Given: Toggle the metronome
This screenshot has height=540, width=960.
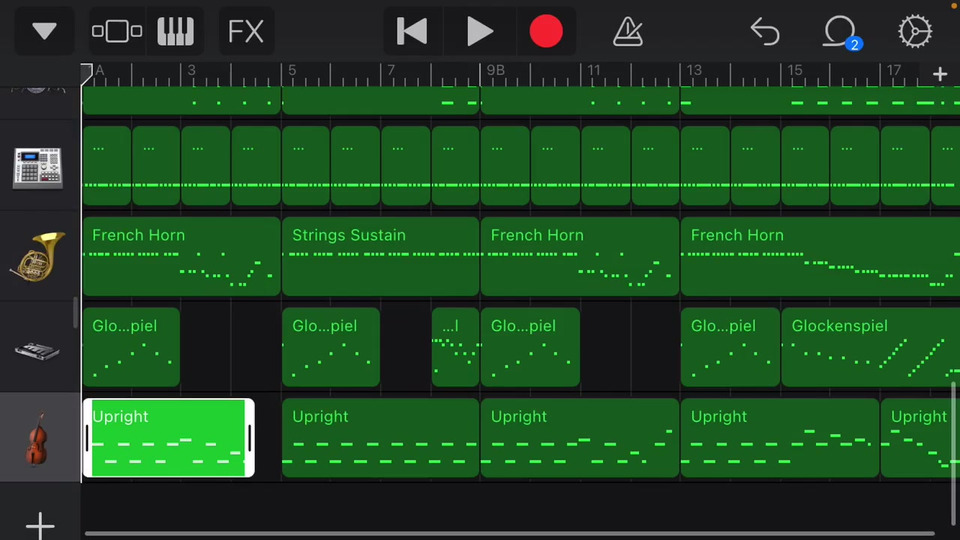Looking at the screenshot, I should pos(628,31).
